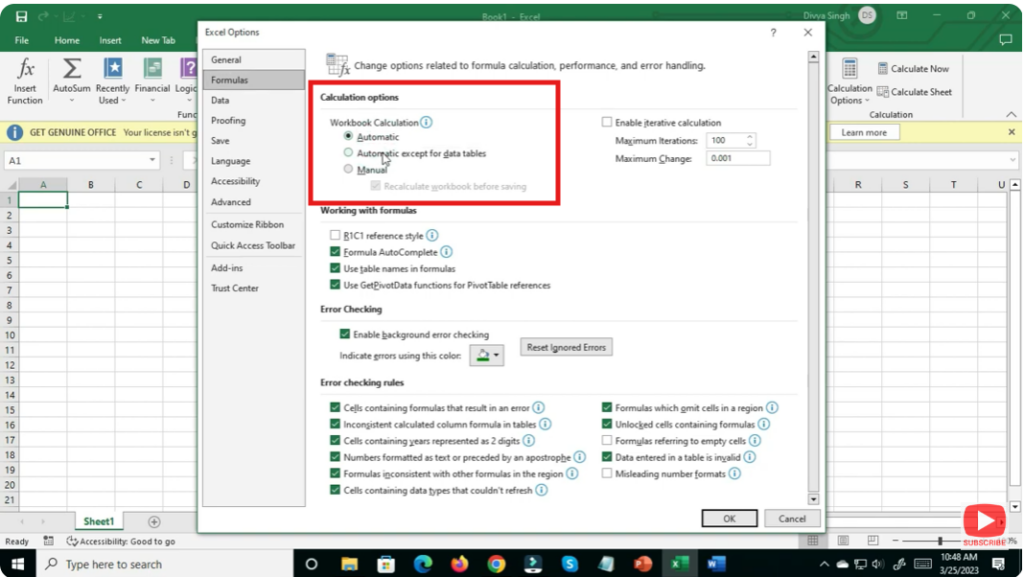Select the Manual calculation radio button

[x=347, y=170]
